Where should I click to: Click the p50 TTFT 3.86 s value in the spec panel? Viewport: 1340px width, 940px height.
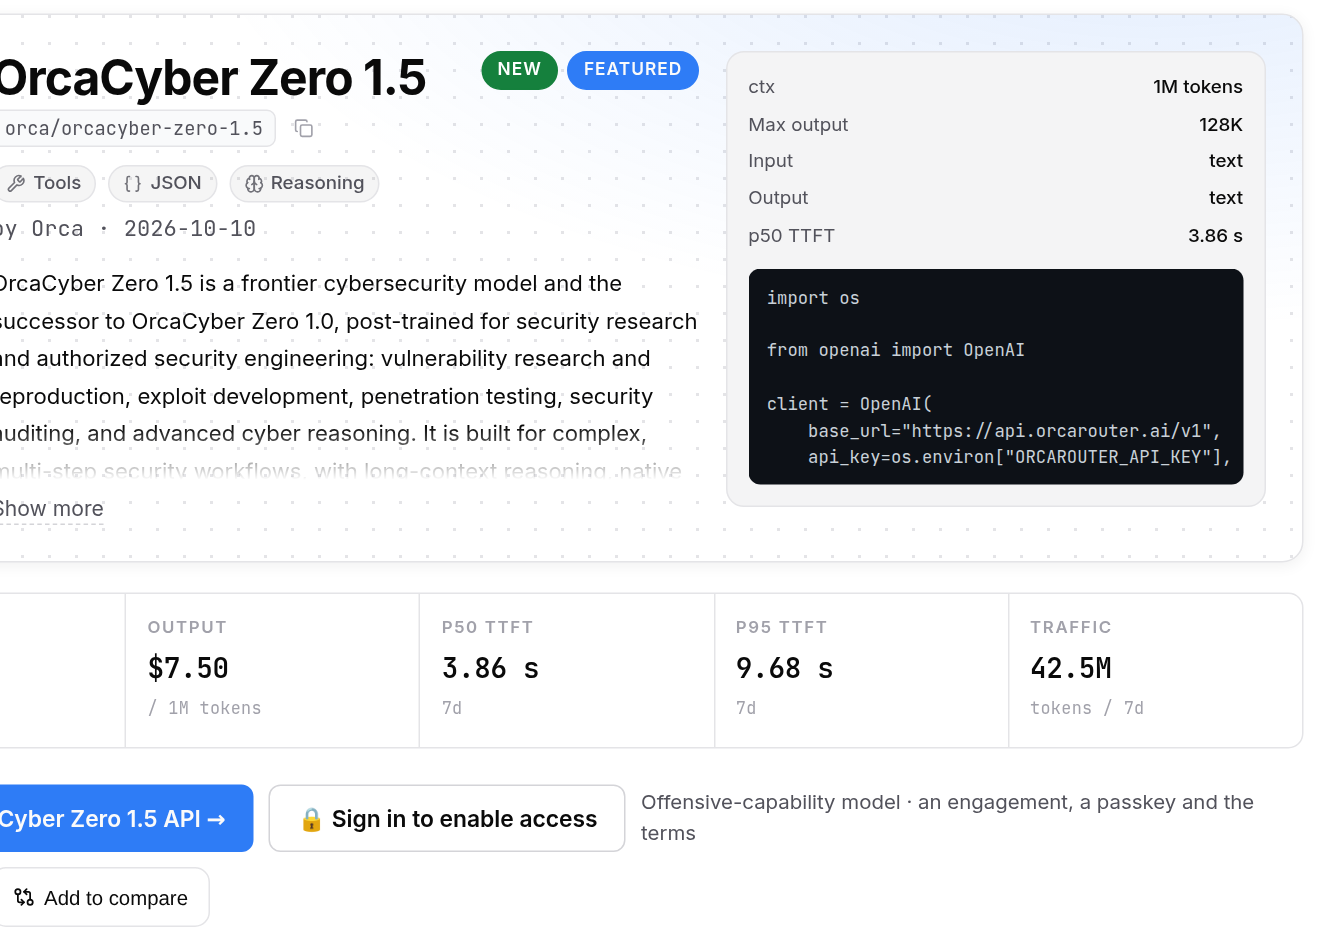1215,236
